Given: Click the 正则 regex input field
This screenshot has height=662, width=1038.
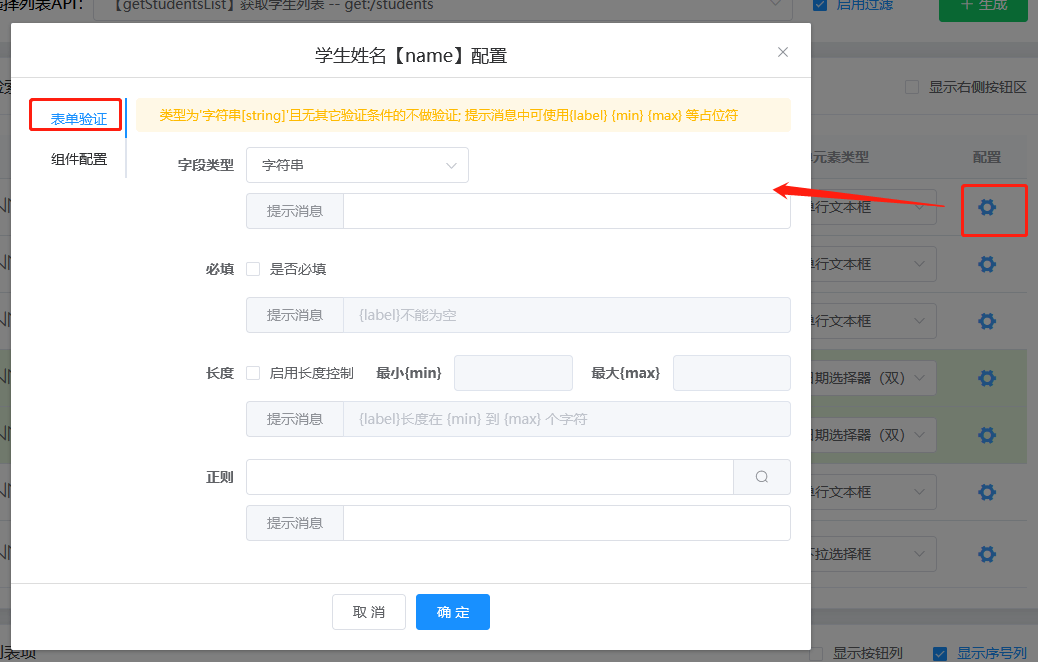Looking at the screenshot, I should pyautogui.click(x=490, y=477).
